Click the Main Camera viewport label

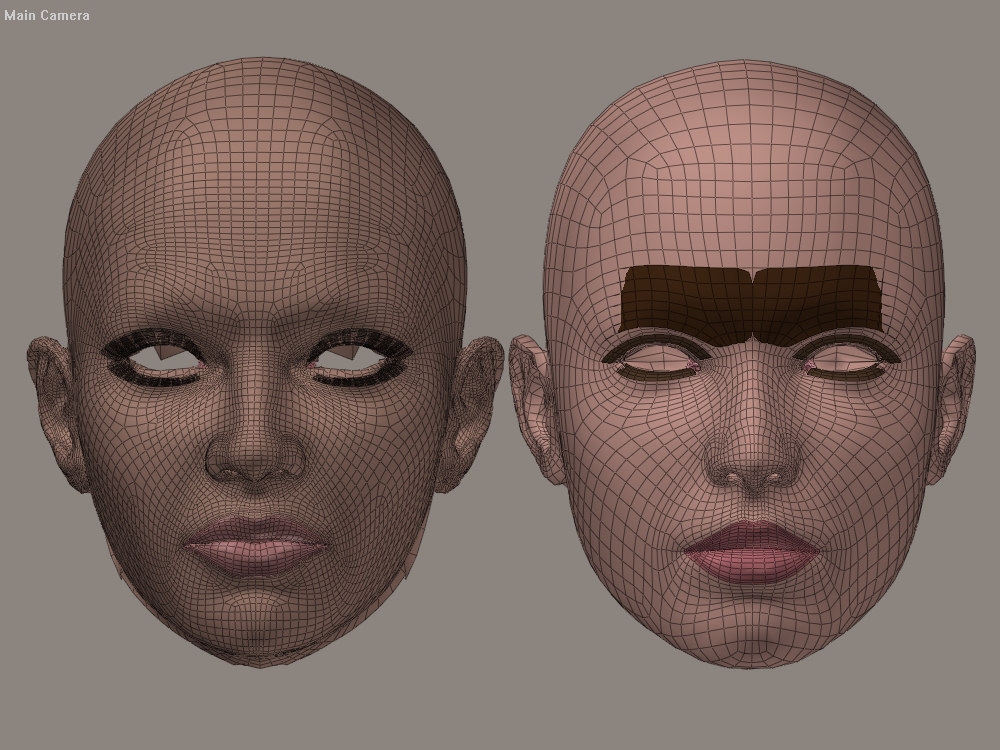click(47, 15)
